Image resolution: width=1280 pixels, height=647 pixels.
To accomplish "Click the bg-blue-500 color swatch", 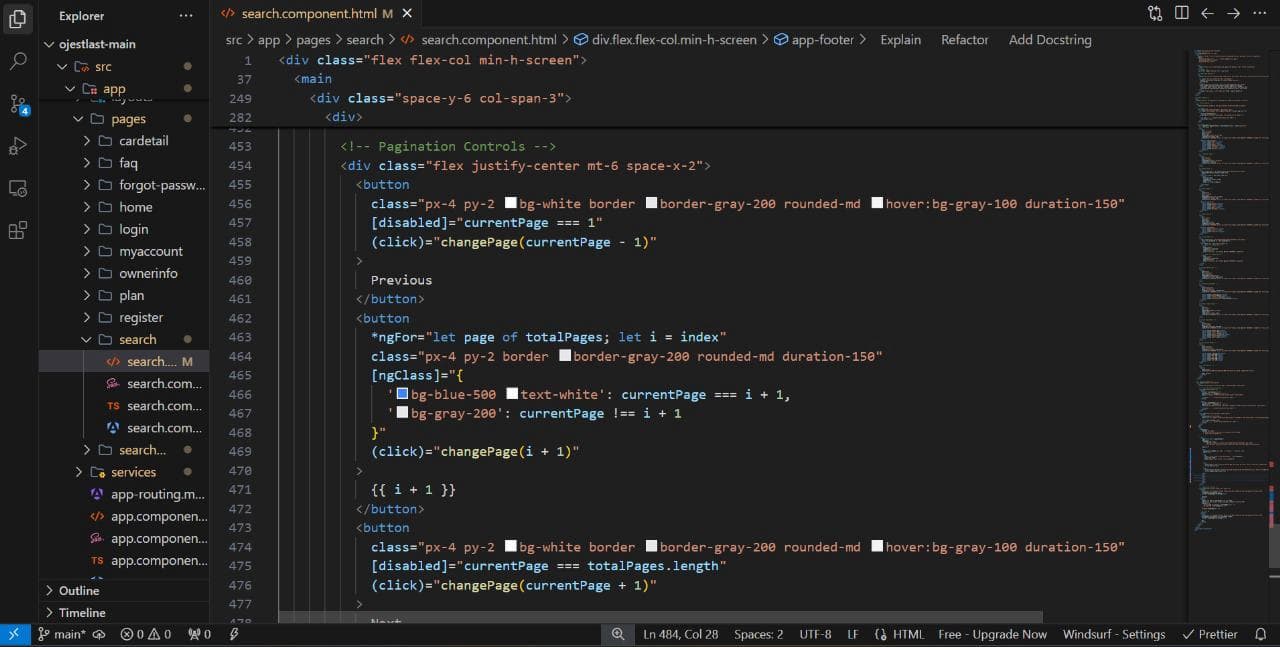I will coord(402,394).
